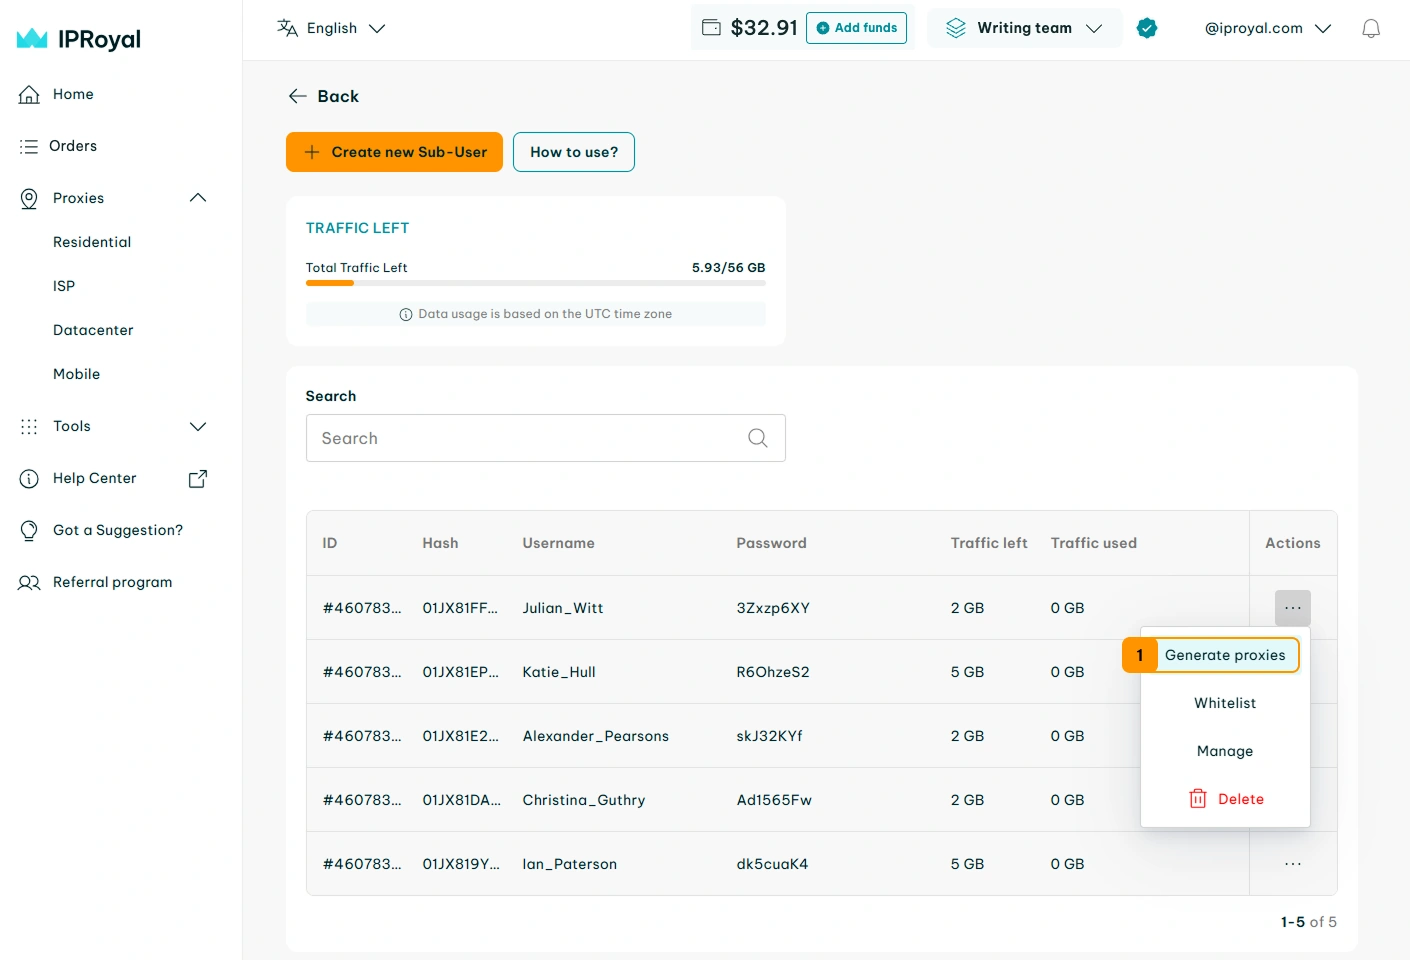
Task: Open Help Center external link icon
Action: click(198, 478)
